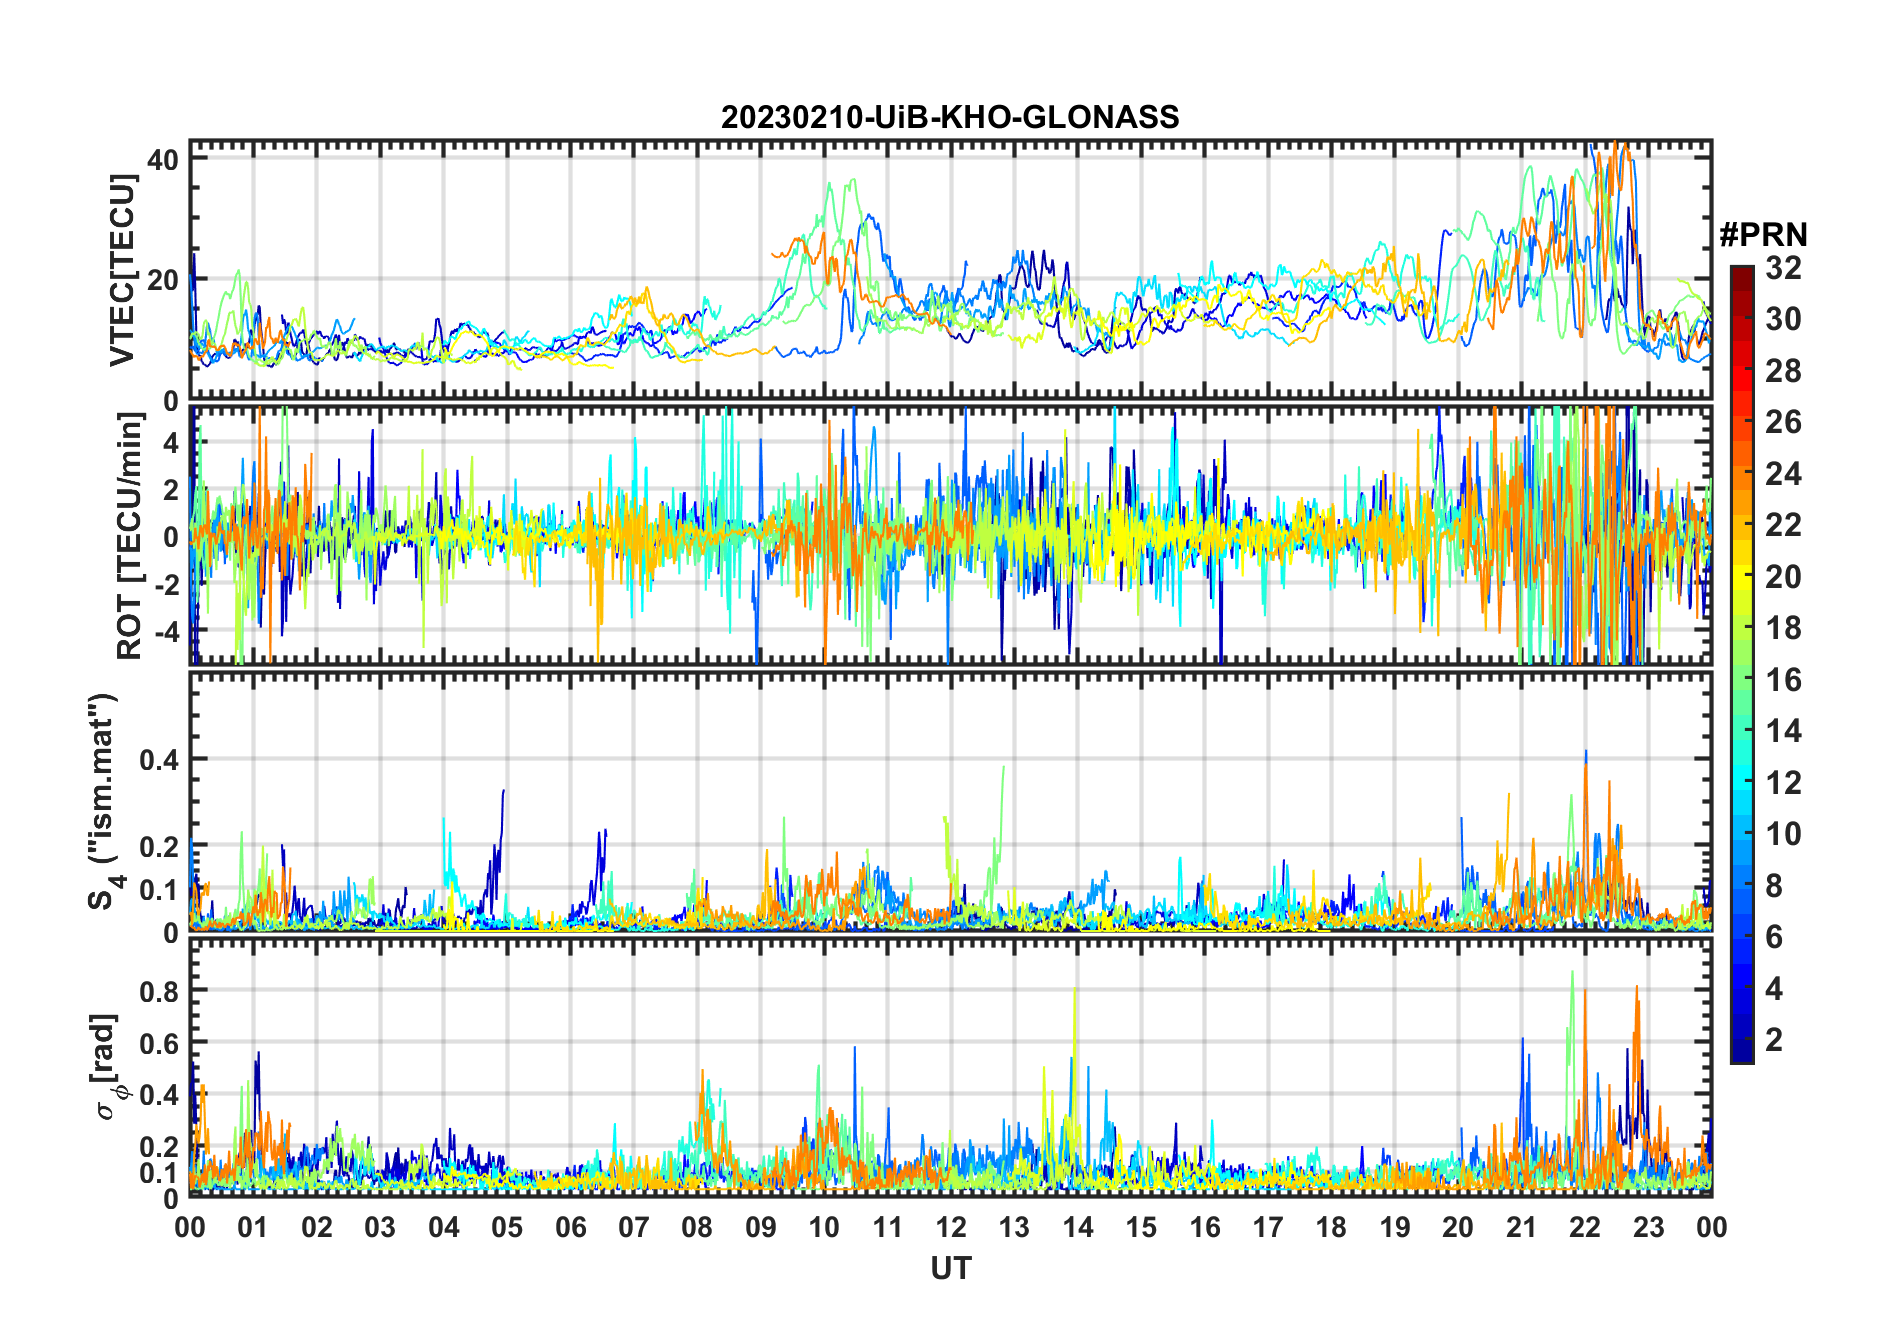Click colorbar tick label 26
The image size is (1902, 1330).
1783,422
